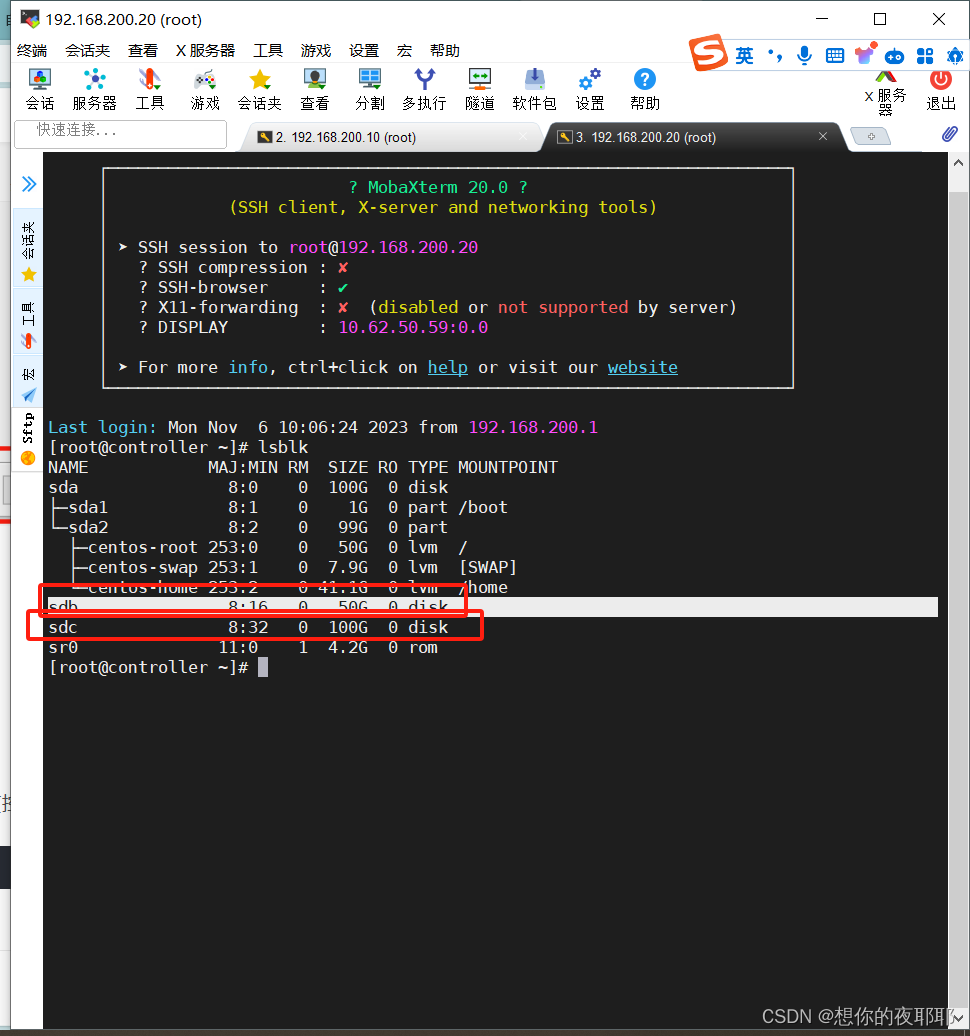Click the paperclip attachment icon
The height and width of the screenshot is (1036, 970).
pyautogui.click(x=950, y=134)
